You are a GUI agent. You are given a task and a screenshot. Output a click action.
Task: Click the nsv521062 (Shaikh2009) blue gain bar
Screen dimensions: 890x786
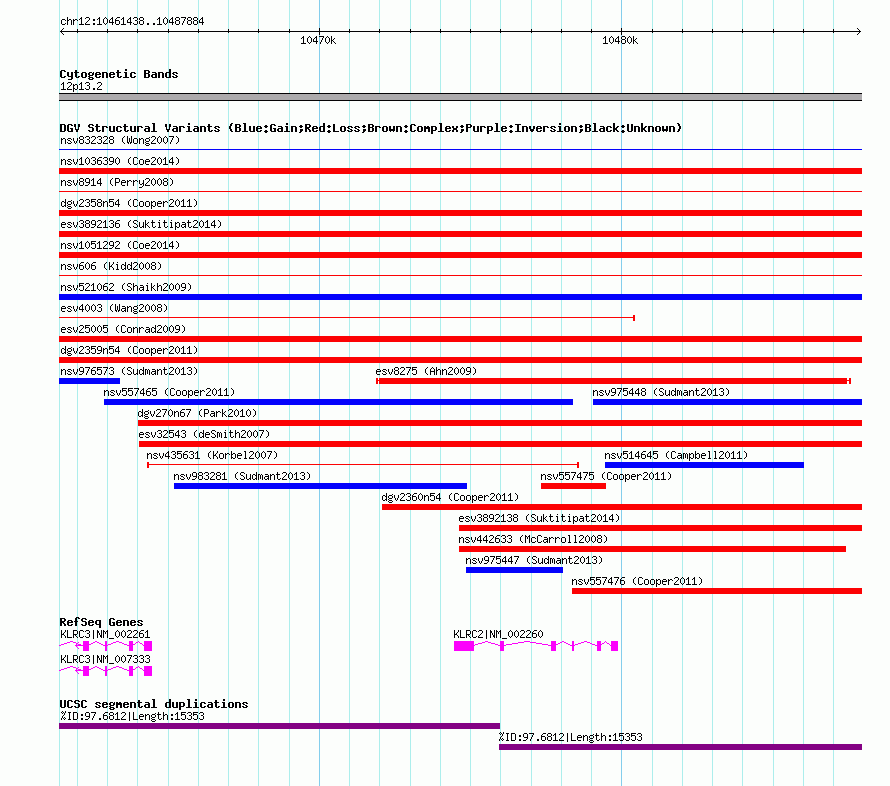(x=460, y=297)
